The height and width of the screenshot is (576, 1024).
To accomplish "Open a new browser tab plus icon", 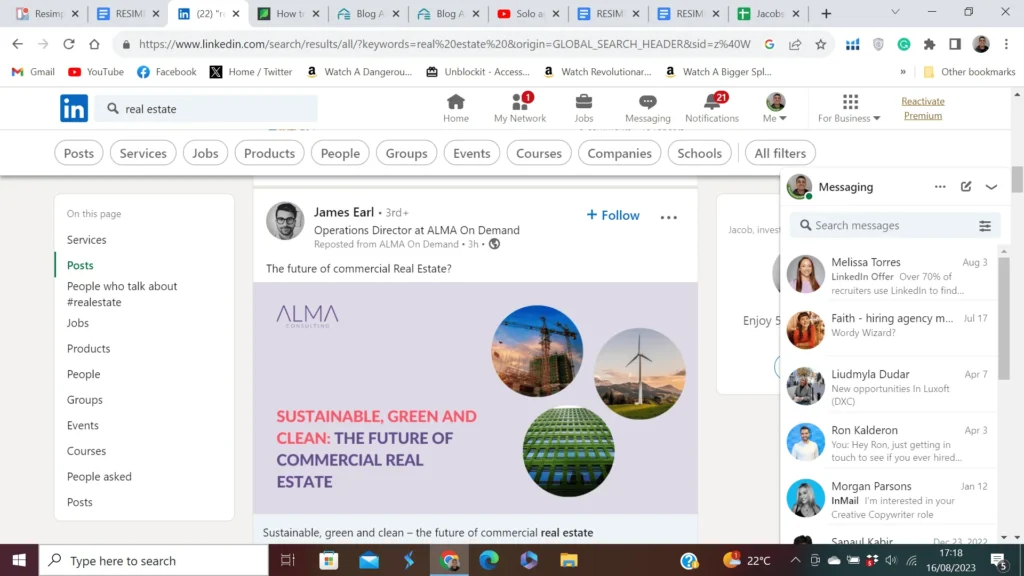I will coord(826,14).
